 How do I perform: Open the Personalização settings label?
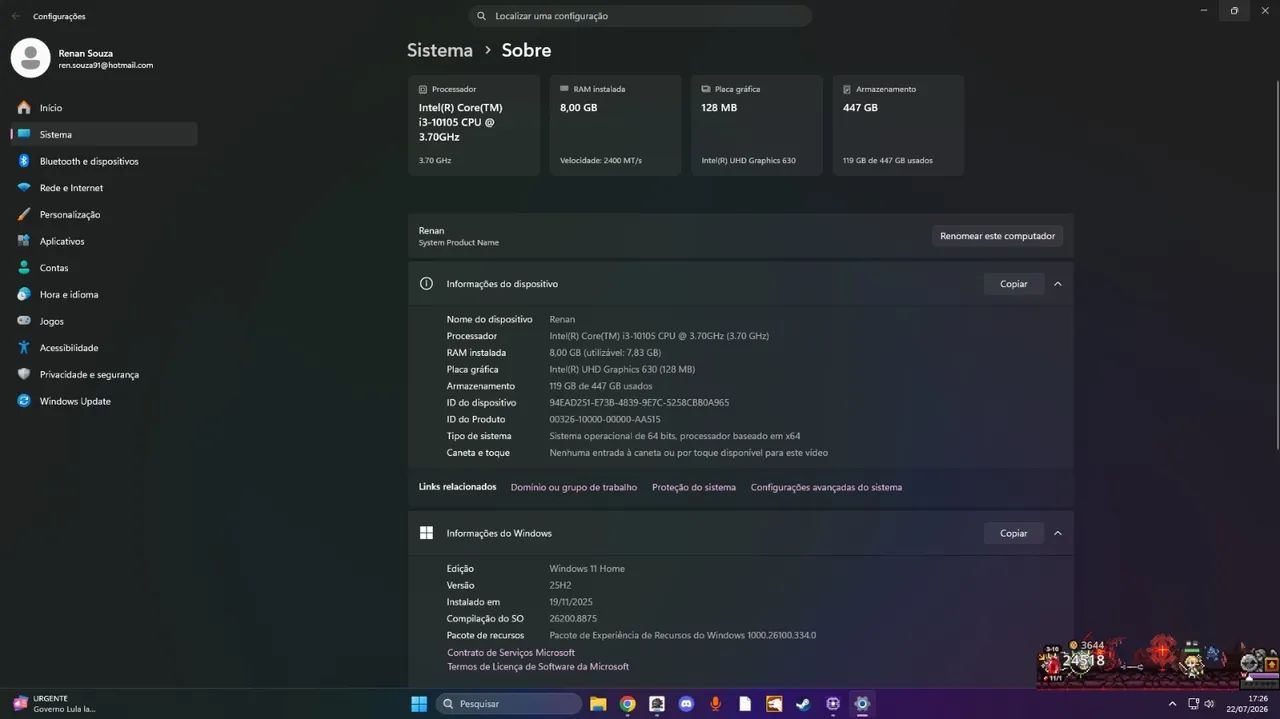coord(70,214)
